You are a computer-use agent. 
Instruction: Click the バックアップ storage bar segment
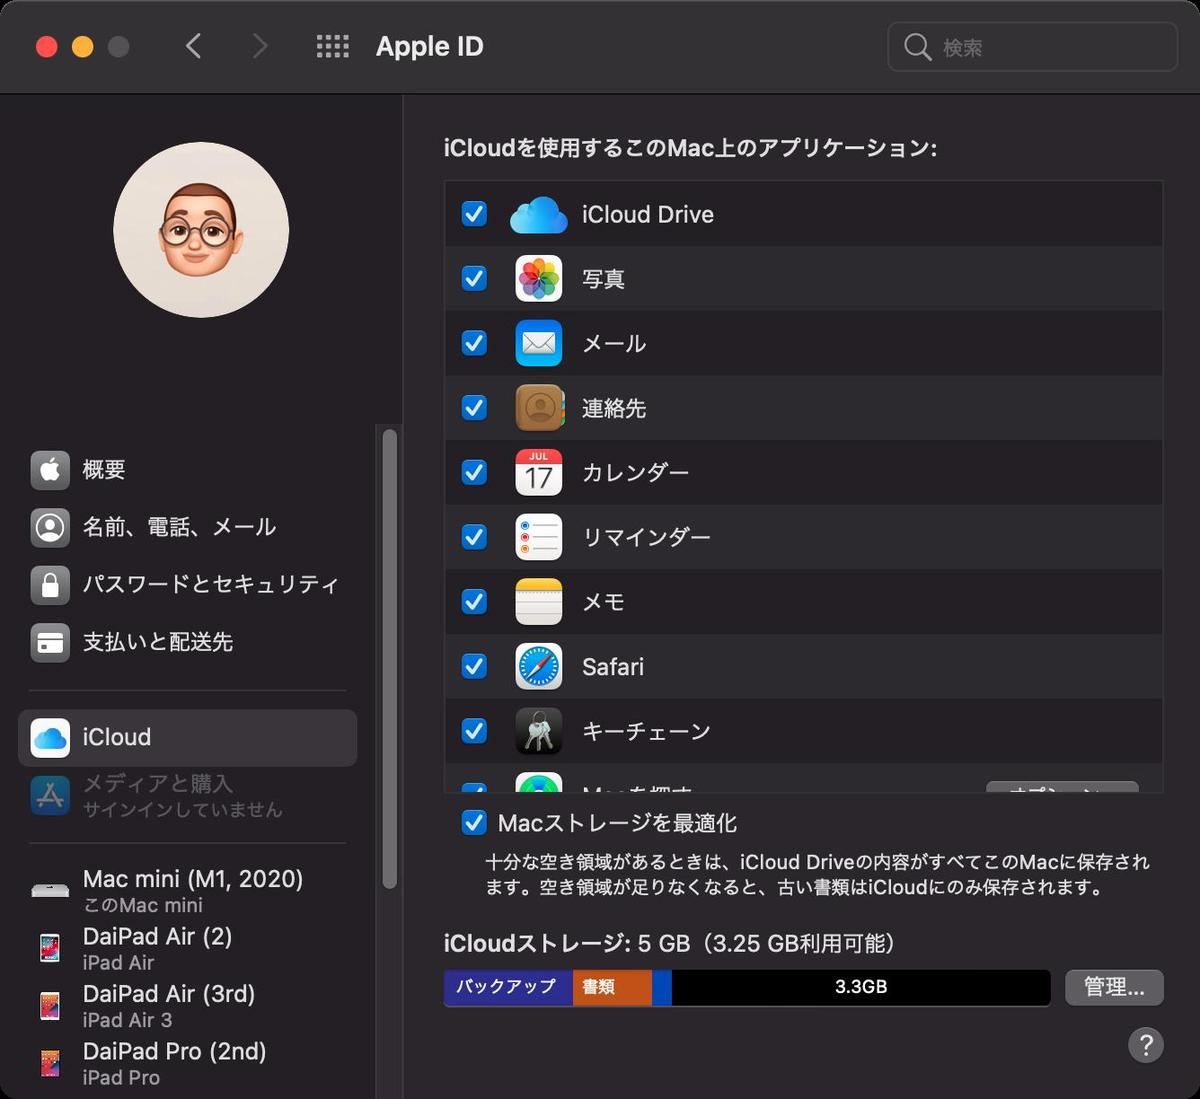(508, 987)
